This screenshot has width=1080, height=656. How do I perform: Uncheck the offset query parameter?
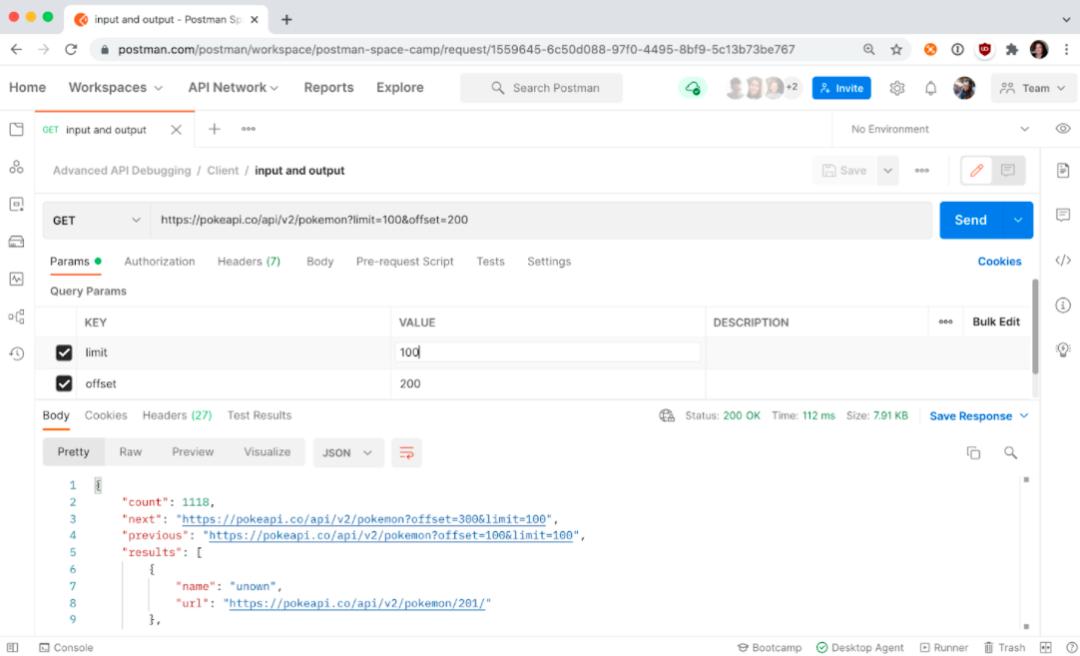tap(64, 384)
